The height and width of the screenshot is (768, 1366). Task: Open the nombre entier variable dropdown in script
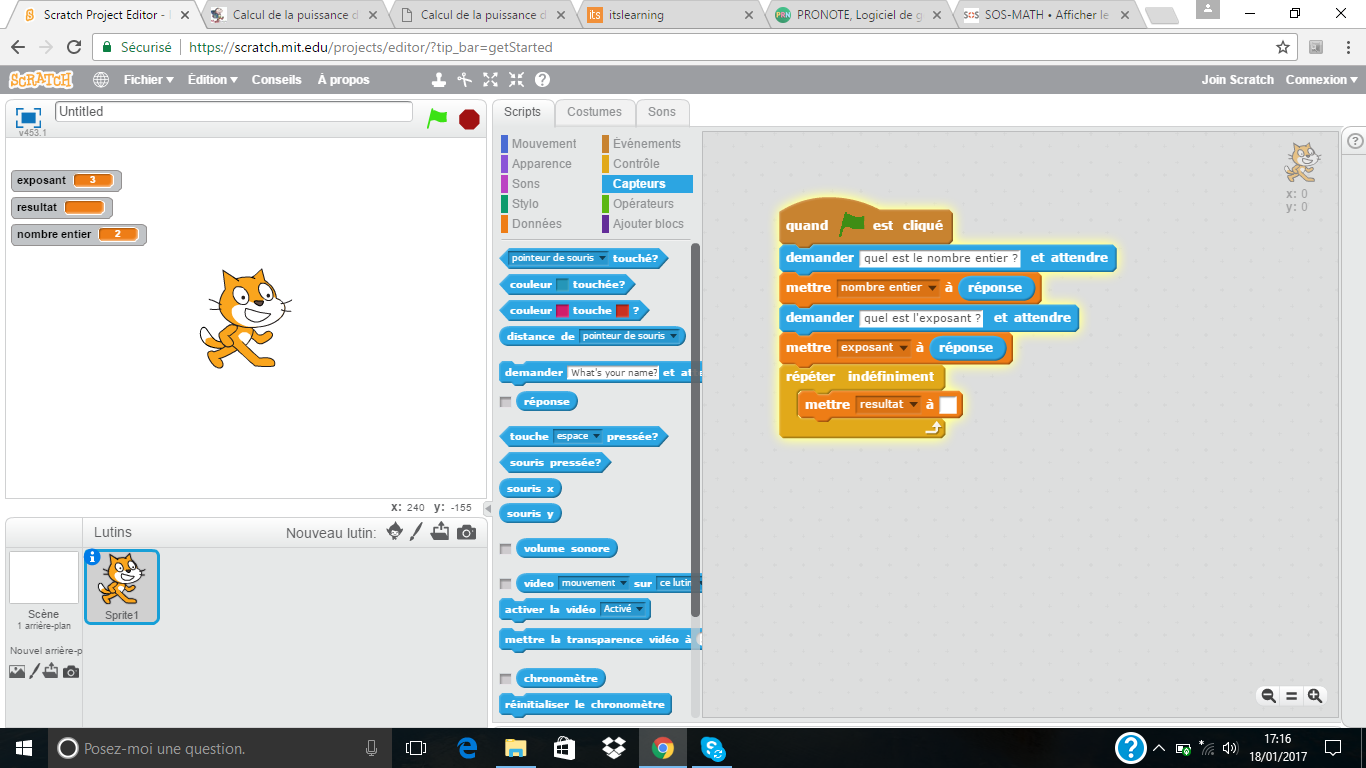pos(933,288)
